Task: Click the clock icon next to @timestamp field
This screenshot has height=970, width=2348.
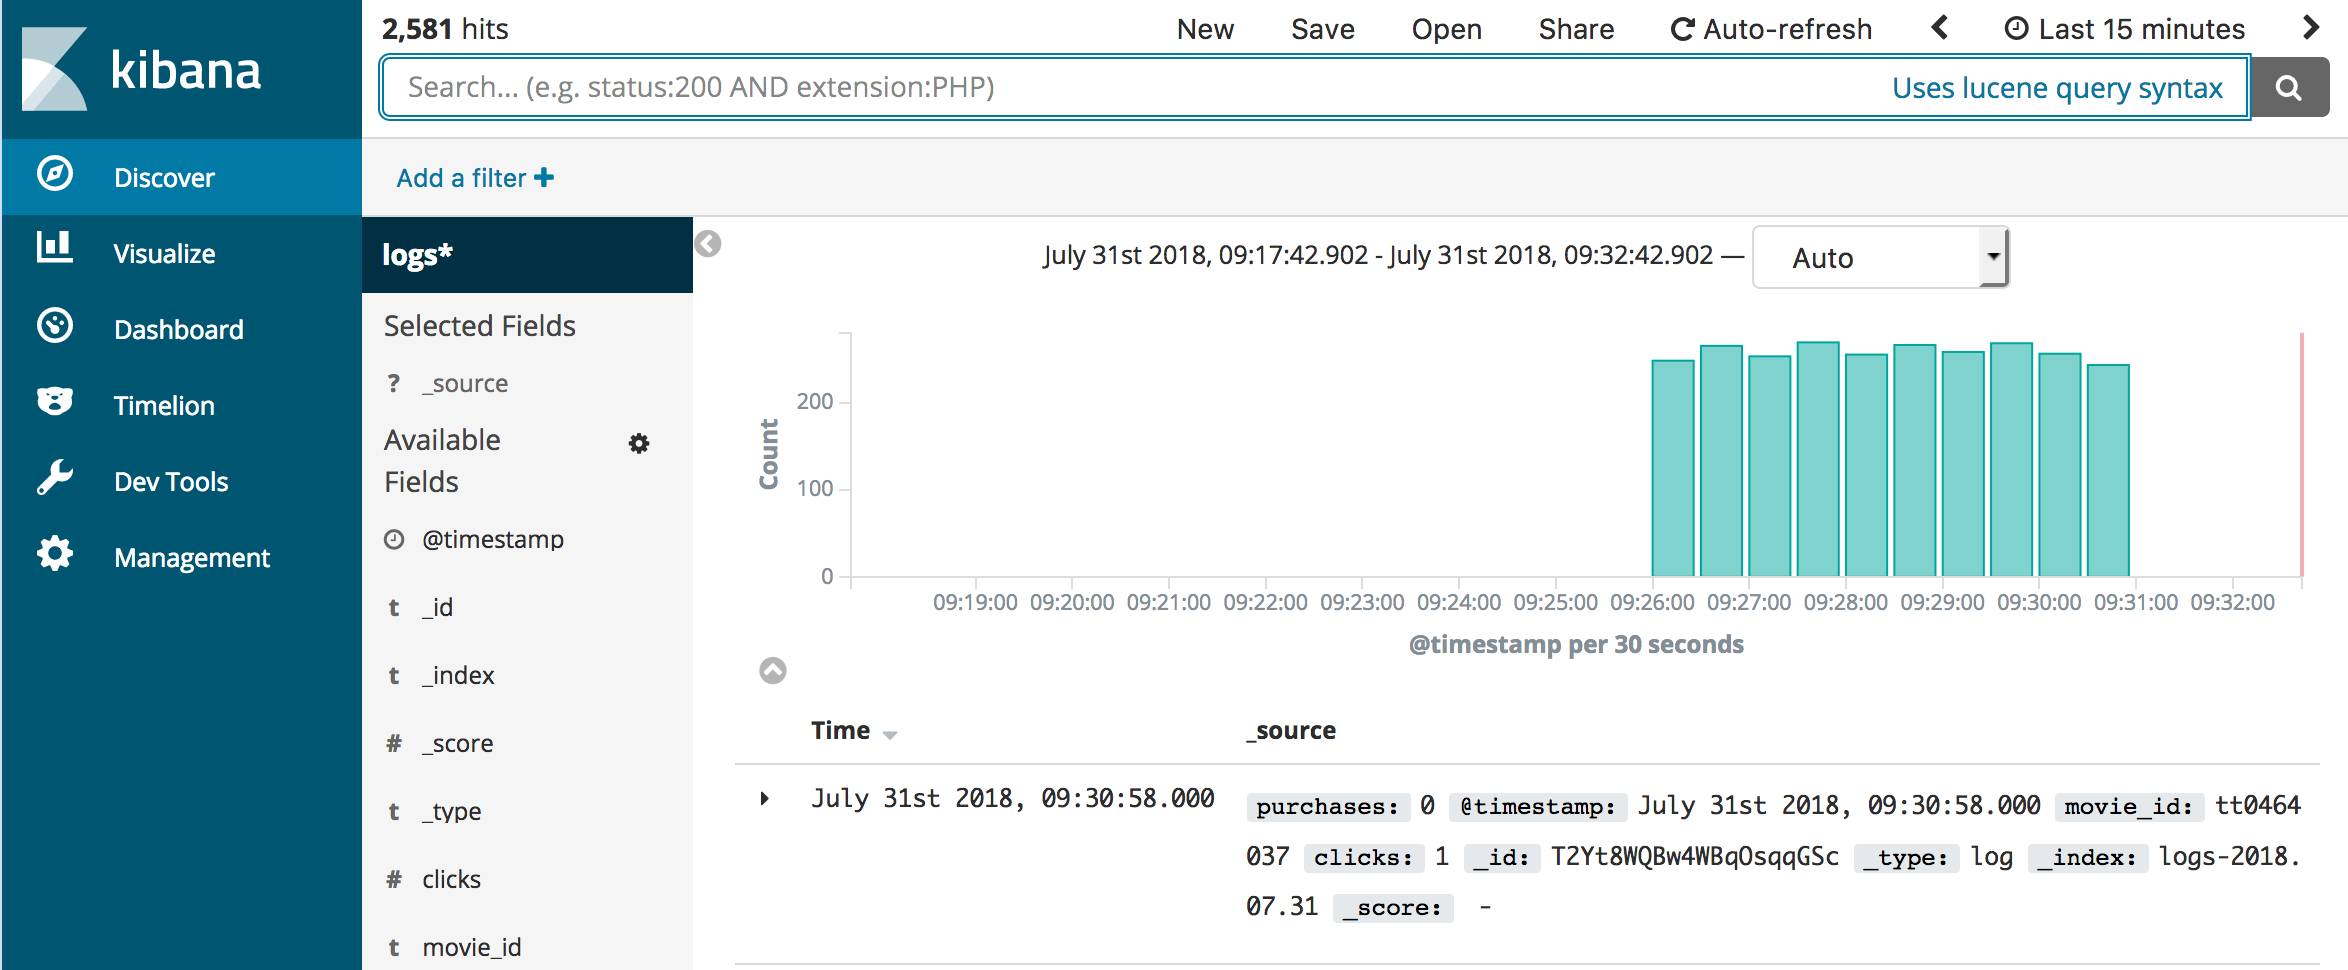Action: [394, 540]
